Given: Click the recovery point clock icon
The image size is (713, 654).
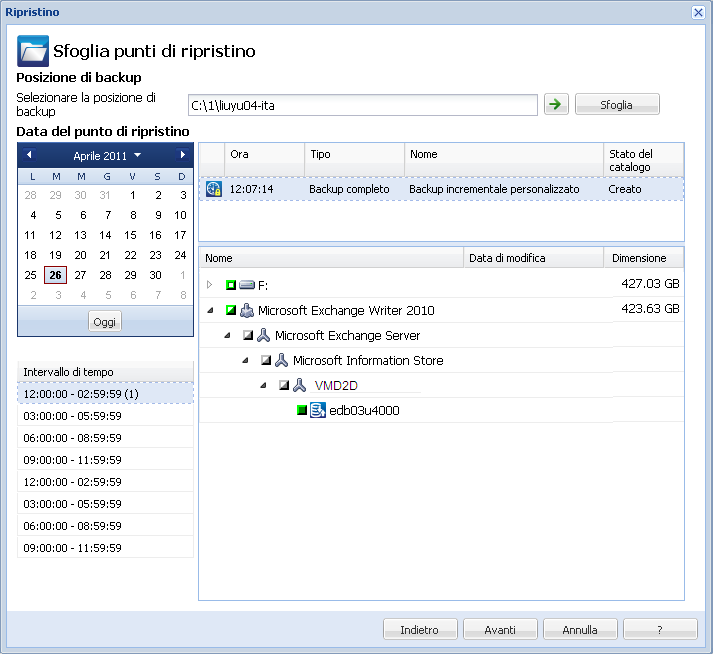Looking at the screenshot, I should pyautogui.click(x=213, y=188).
